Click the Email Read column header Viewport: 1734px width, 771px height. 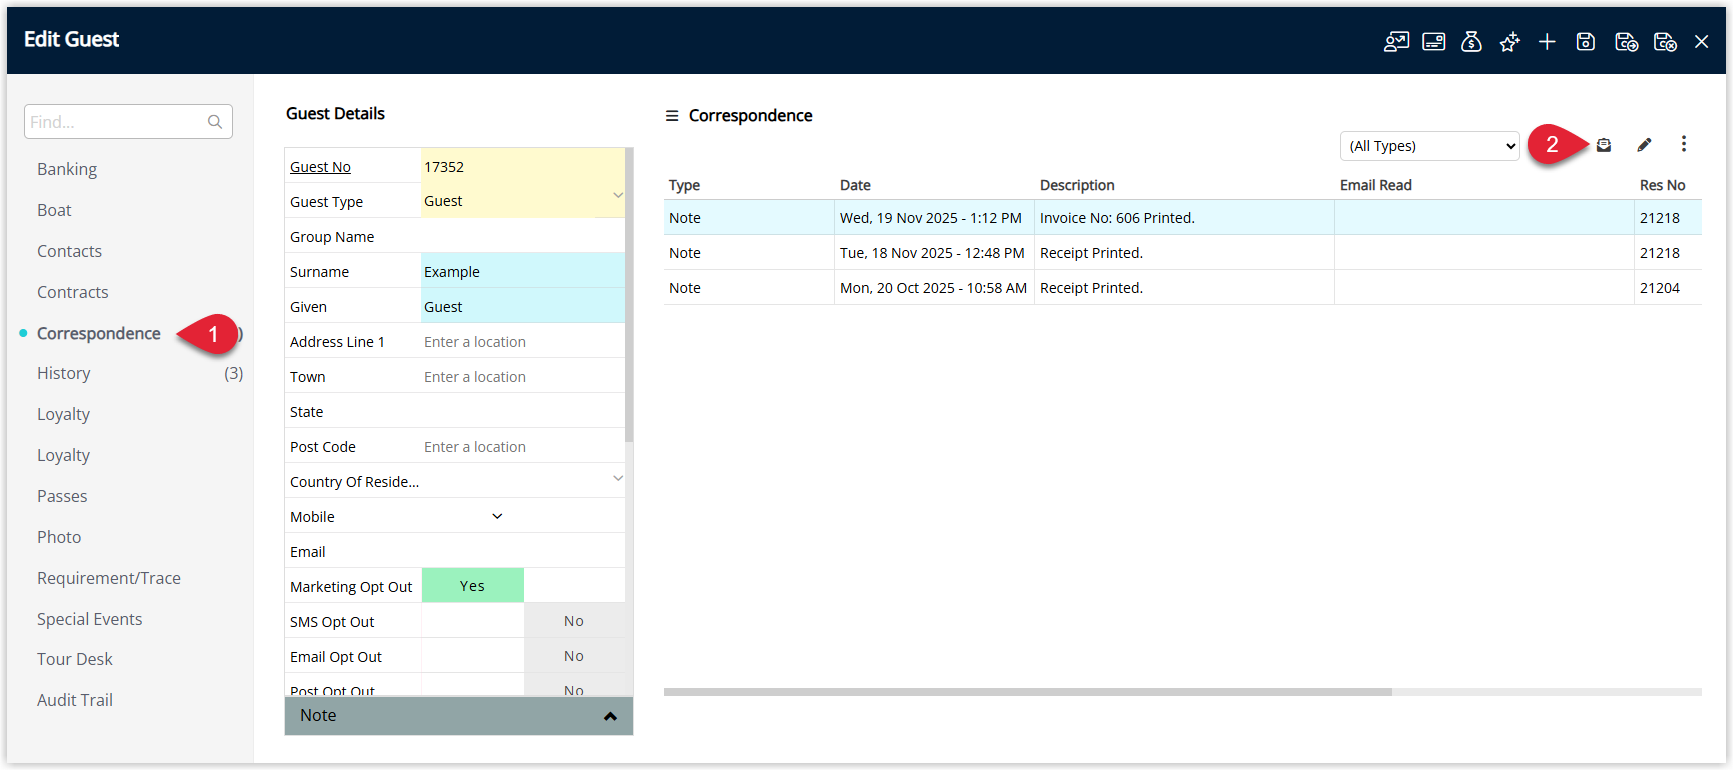click(1375, 185)
